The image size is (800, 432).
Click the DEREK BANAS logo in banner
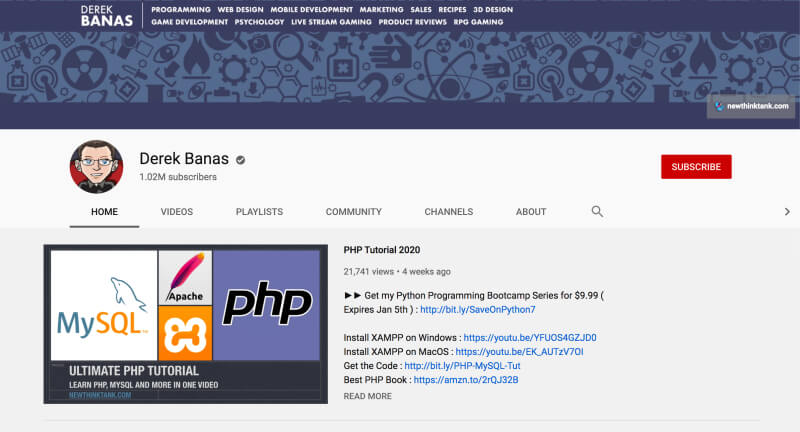point(107,15)
